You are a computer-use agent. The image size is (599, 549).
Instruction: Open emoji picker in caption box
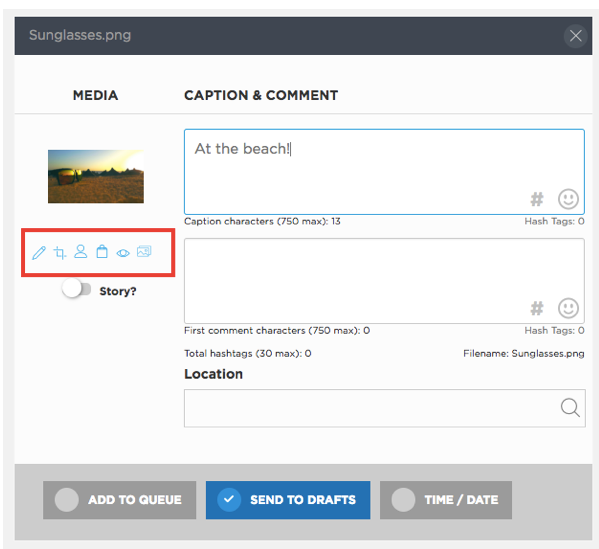568,199
